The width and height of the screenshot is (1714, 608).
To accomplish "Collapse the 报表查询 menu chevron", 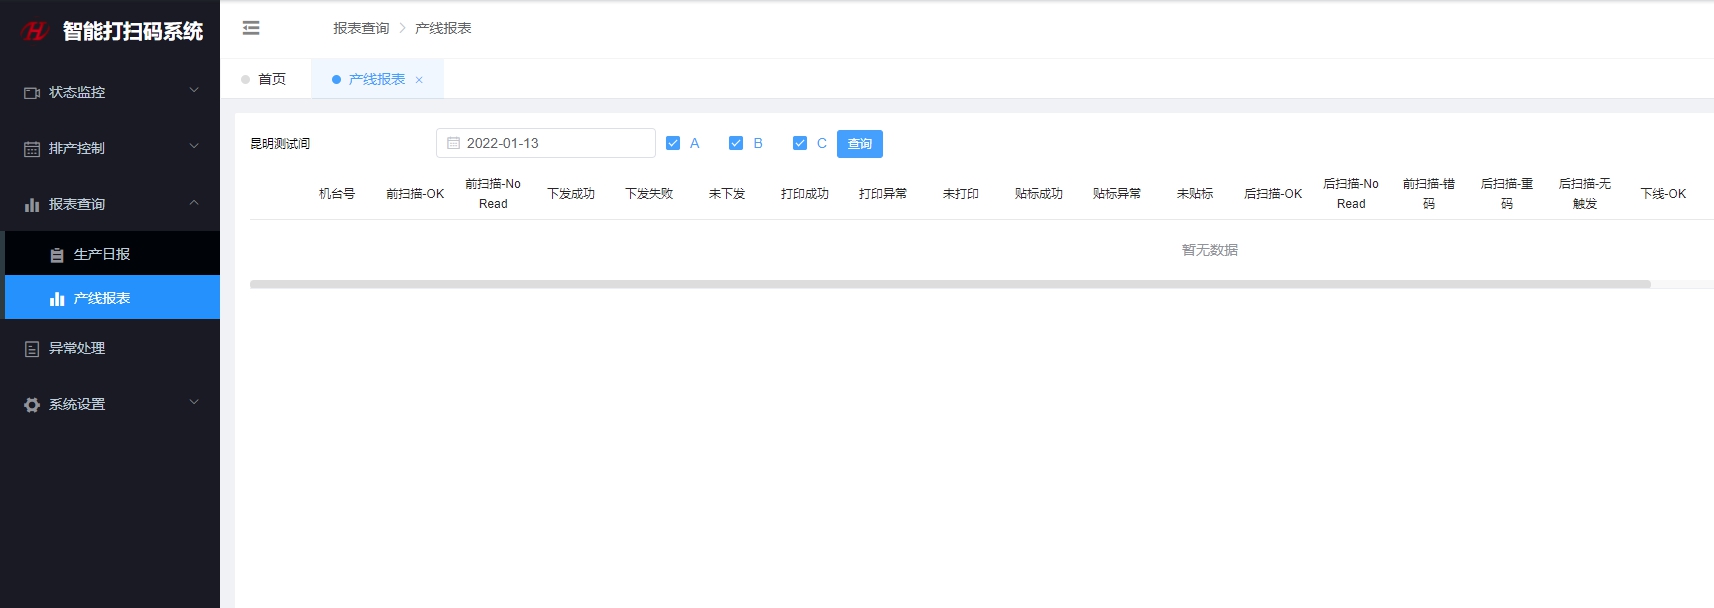I will click(x=194, y=202).
